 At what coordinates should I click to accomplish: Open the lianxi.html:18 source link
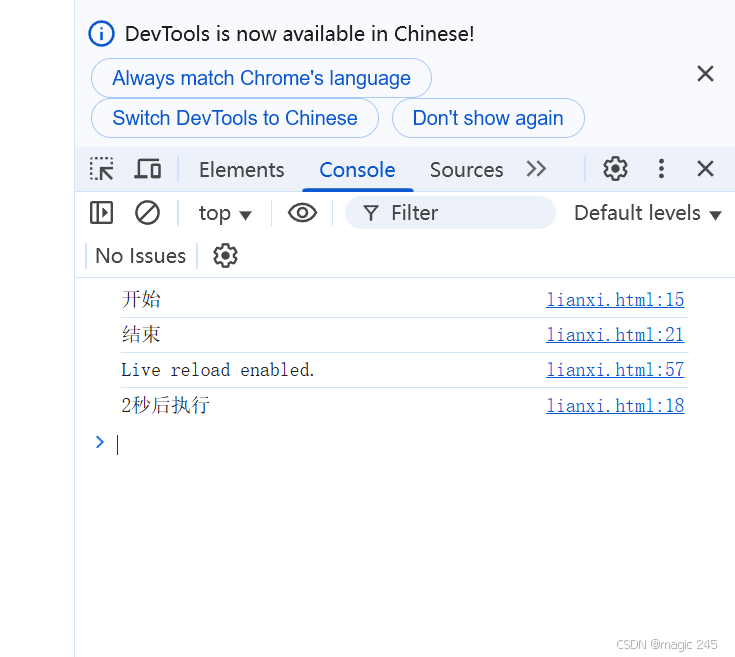(615, 406)
